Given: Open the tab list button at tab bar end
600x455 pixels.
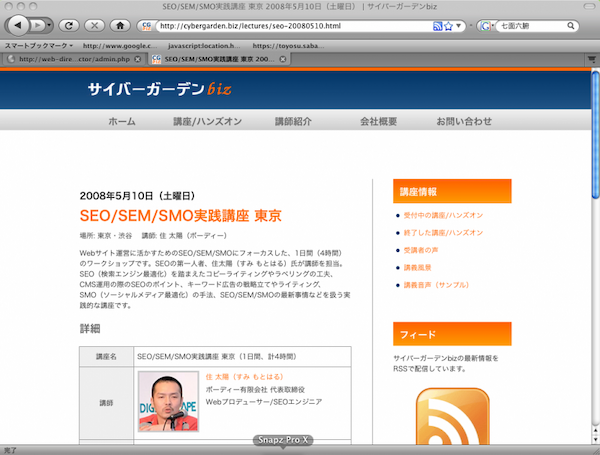Looking at the screenshot, I should [x=592, y=59].
